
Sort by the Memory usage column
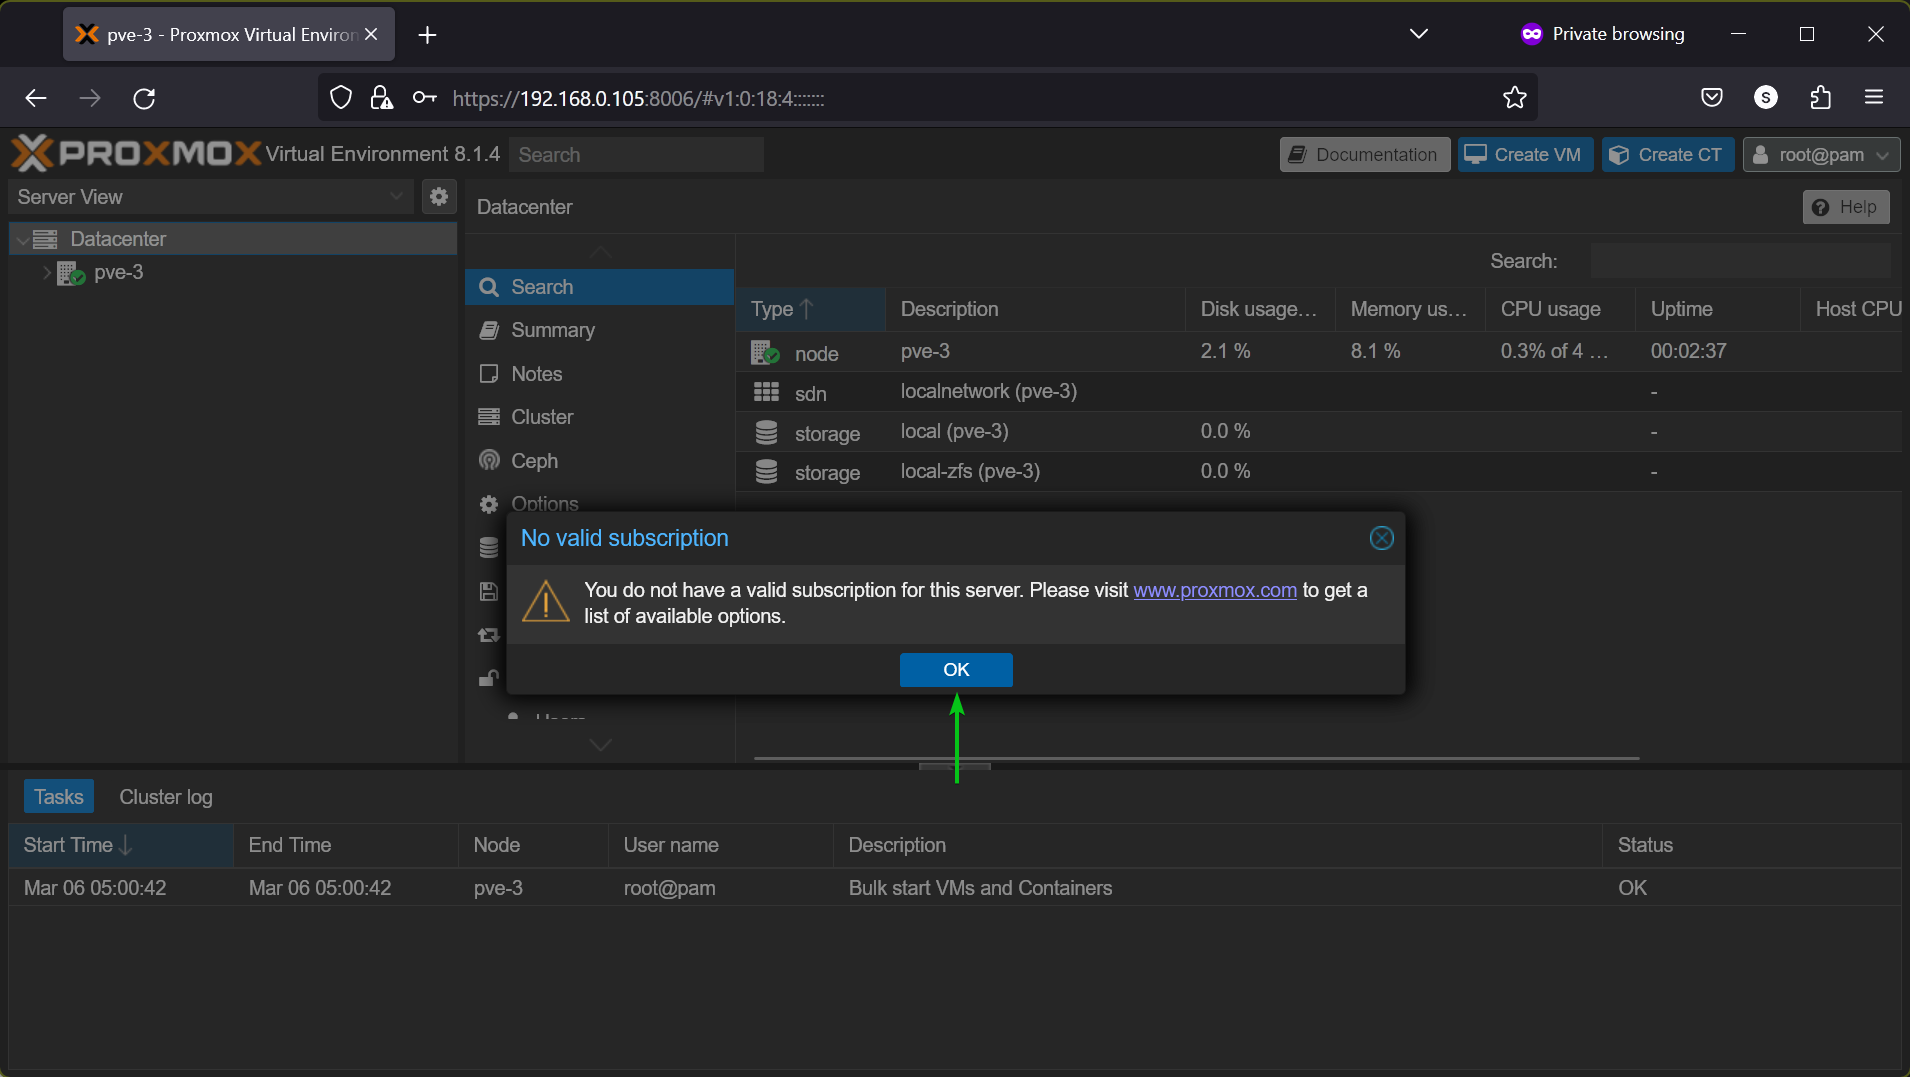(1410, 309)
